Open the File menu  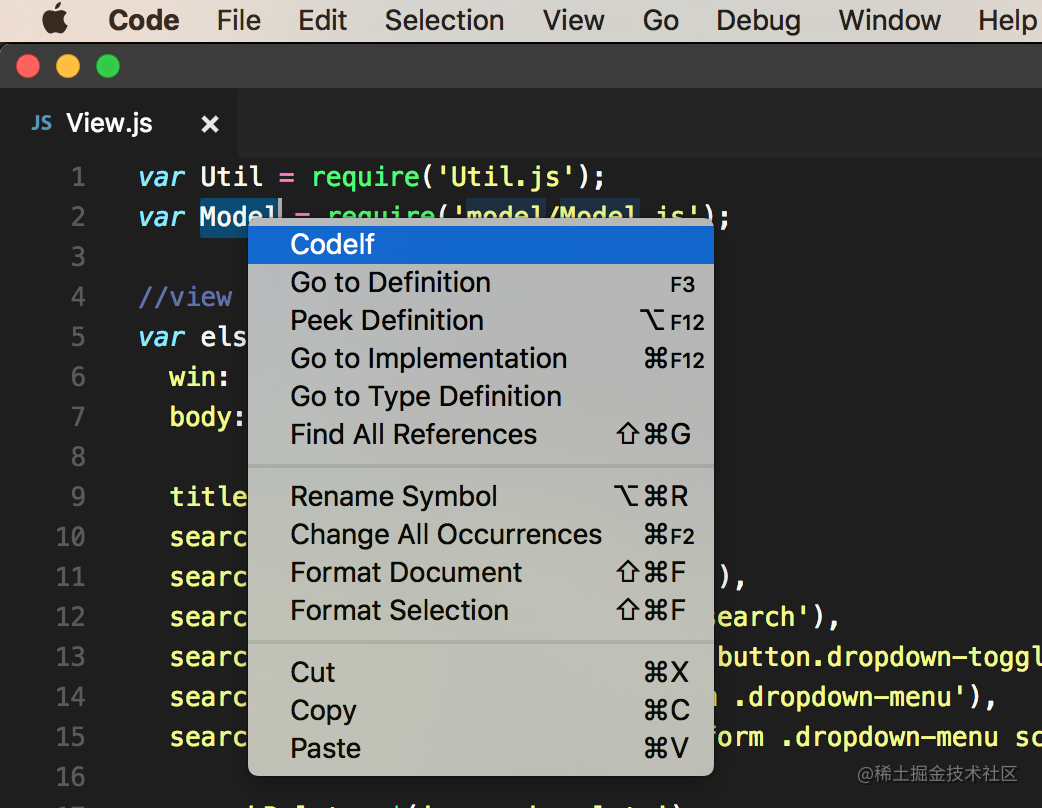coord(239,20)
